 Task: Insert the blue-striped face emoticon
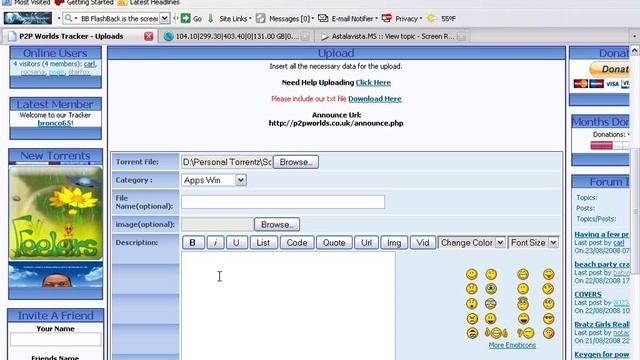pyautogui.click(x=491, y=304)
